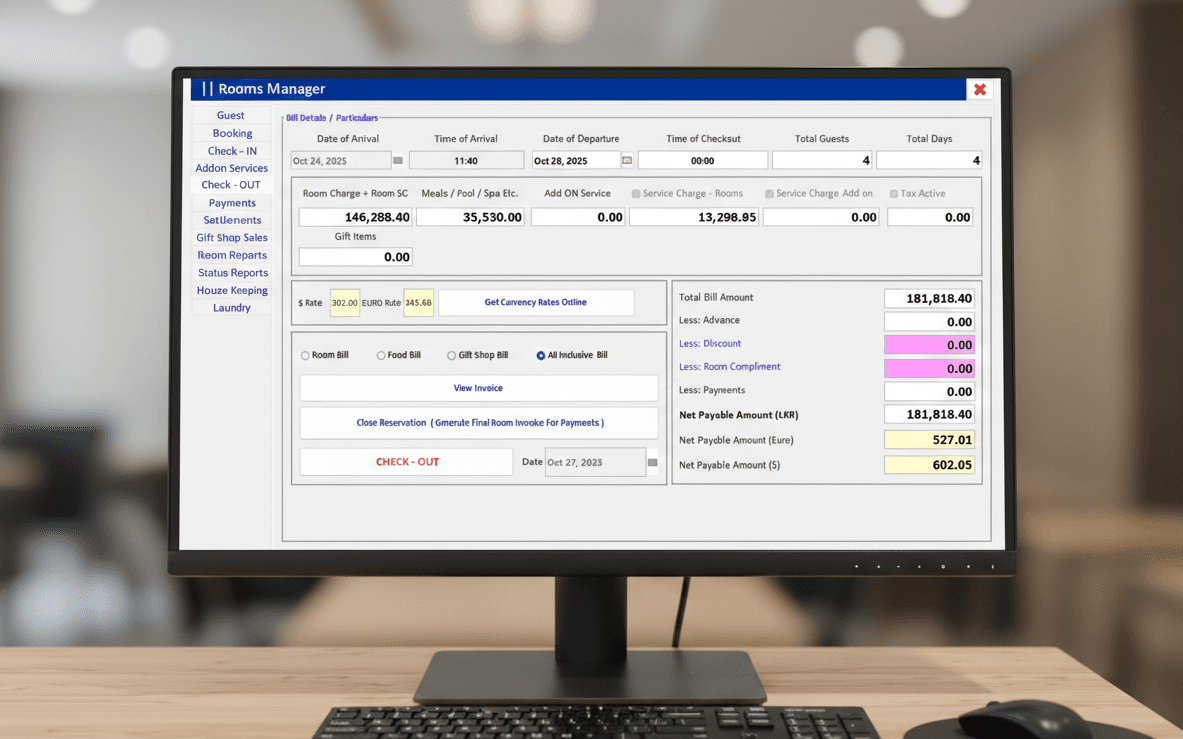This screenshot has height=739, width=1183.
Task: Enable the Service Charge - Rooms checkbox
Action: point(635,193)
